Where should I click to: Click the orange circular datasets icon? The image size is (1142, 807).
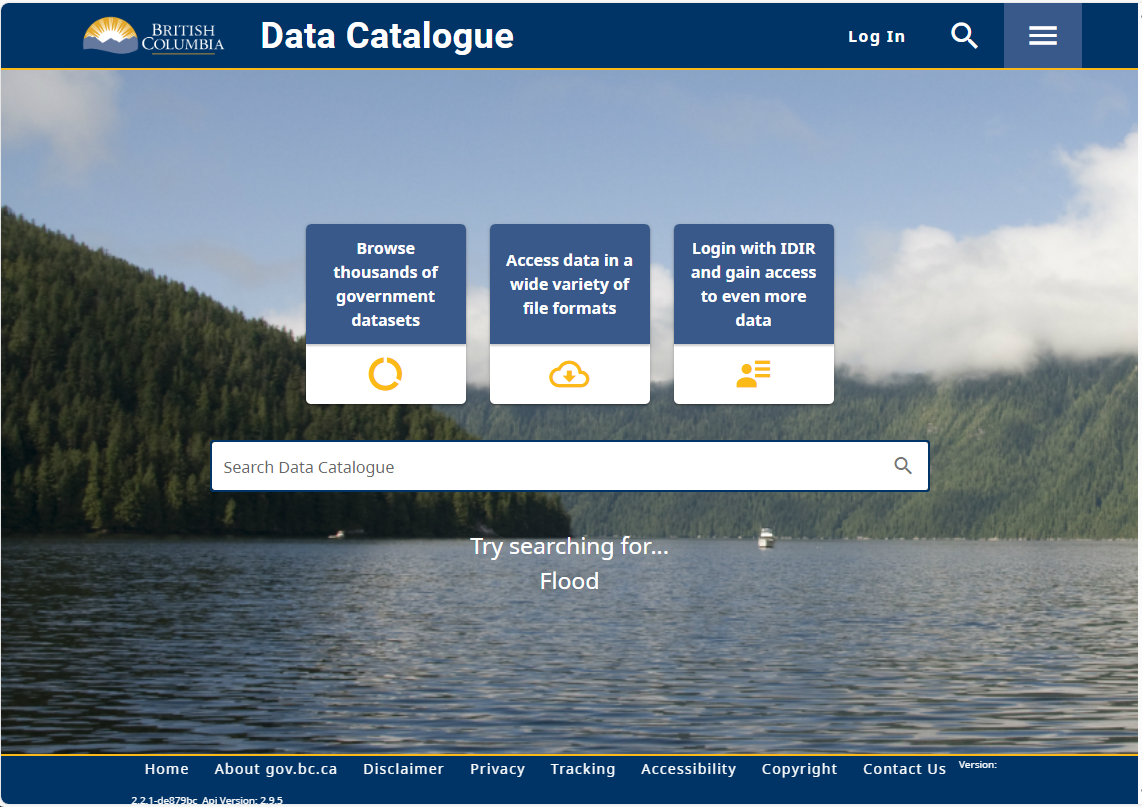pos(385,374)
